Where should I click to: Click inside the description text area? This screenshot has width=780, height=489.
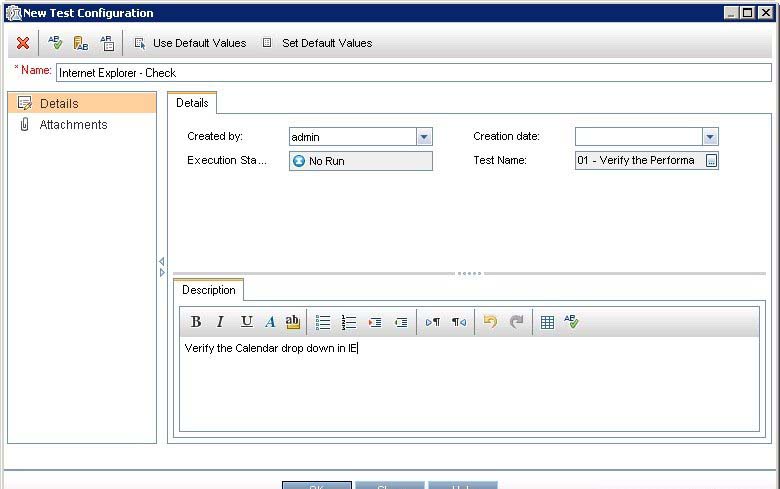point(469,384)
